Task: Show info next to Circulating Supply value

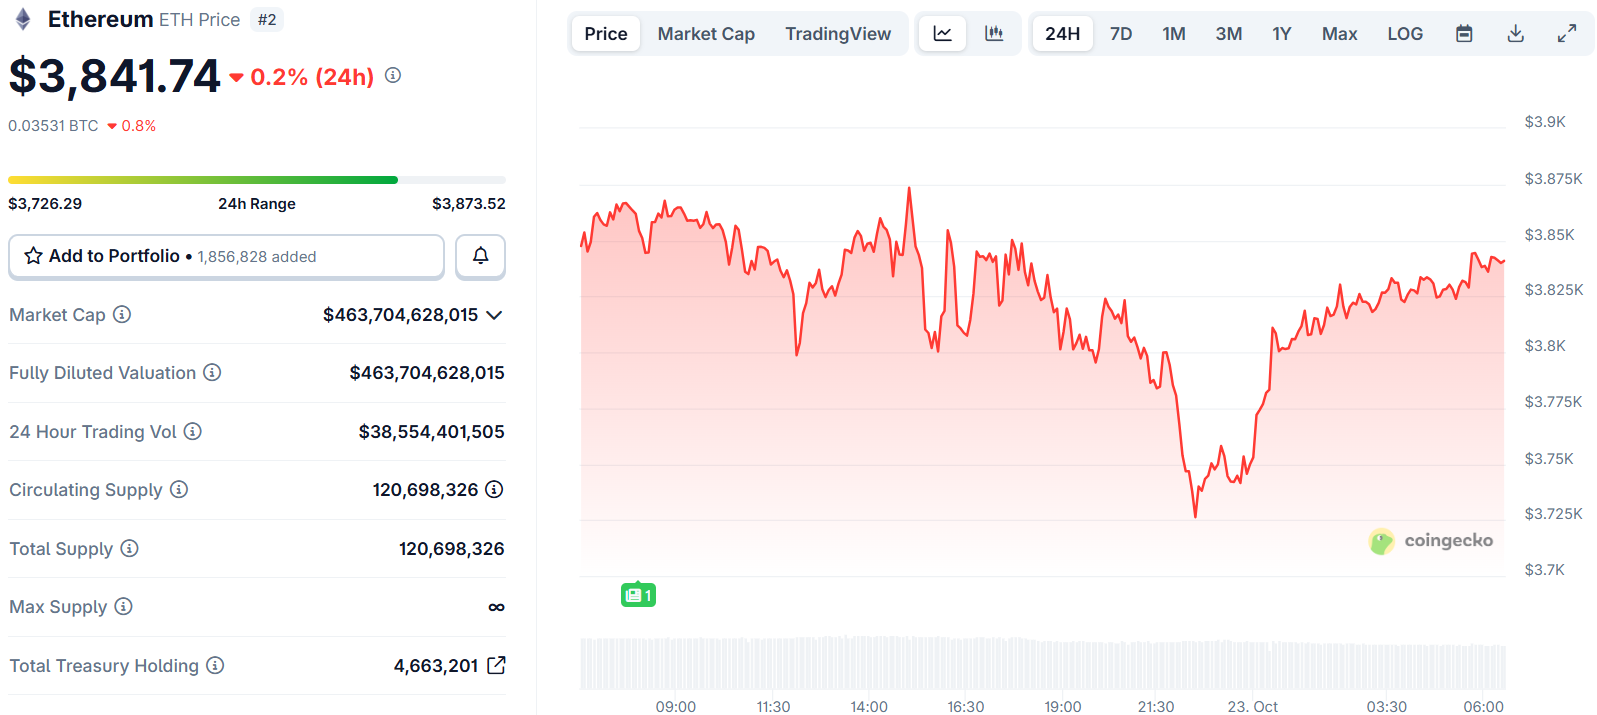Action: coord(494,490)
